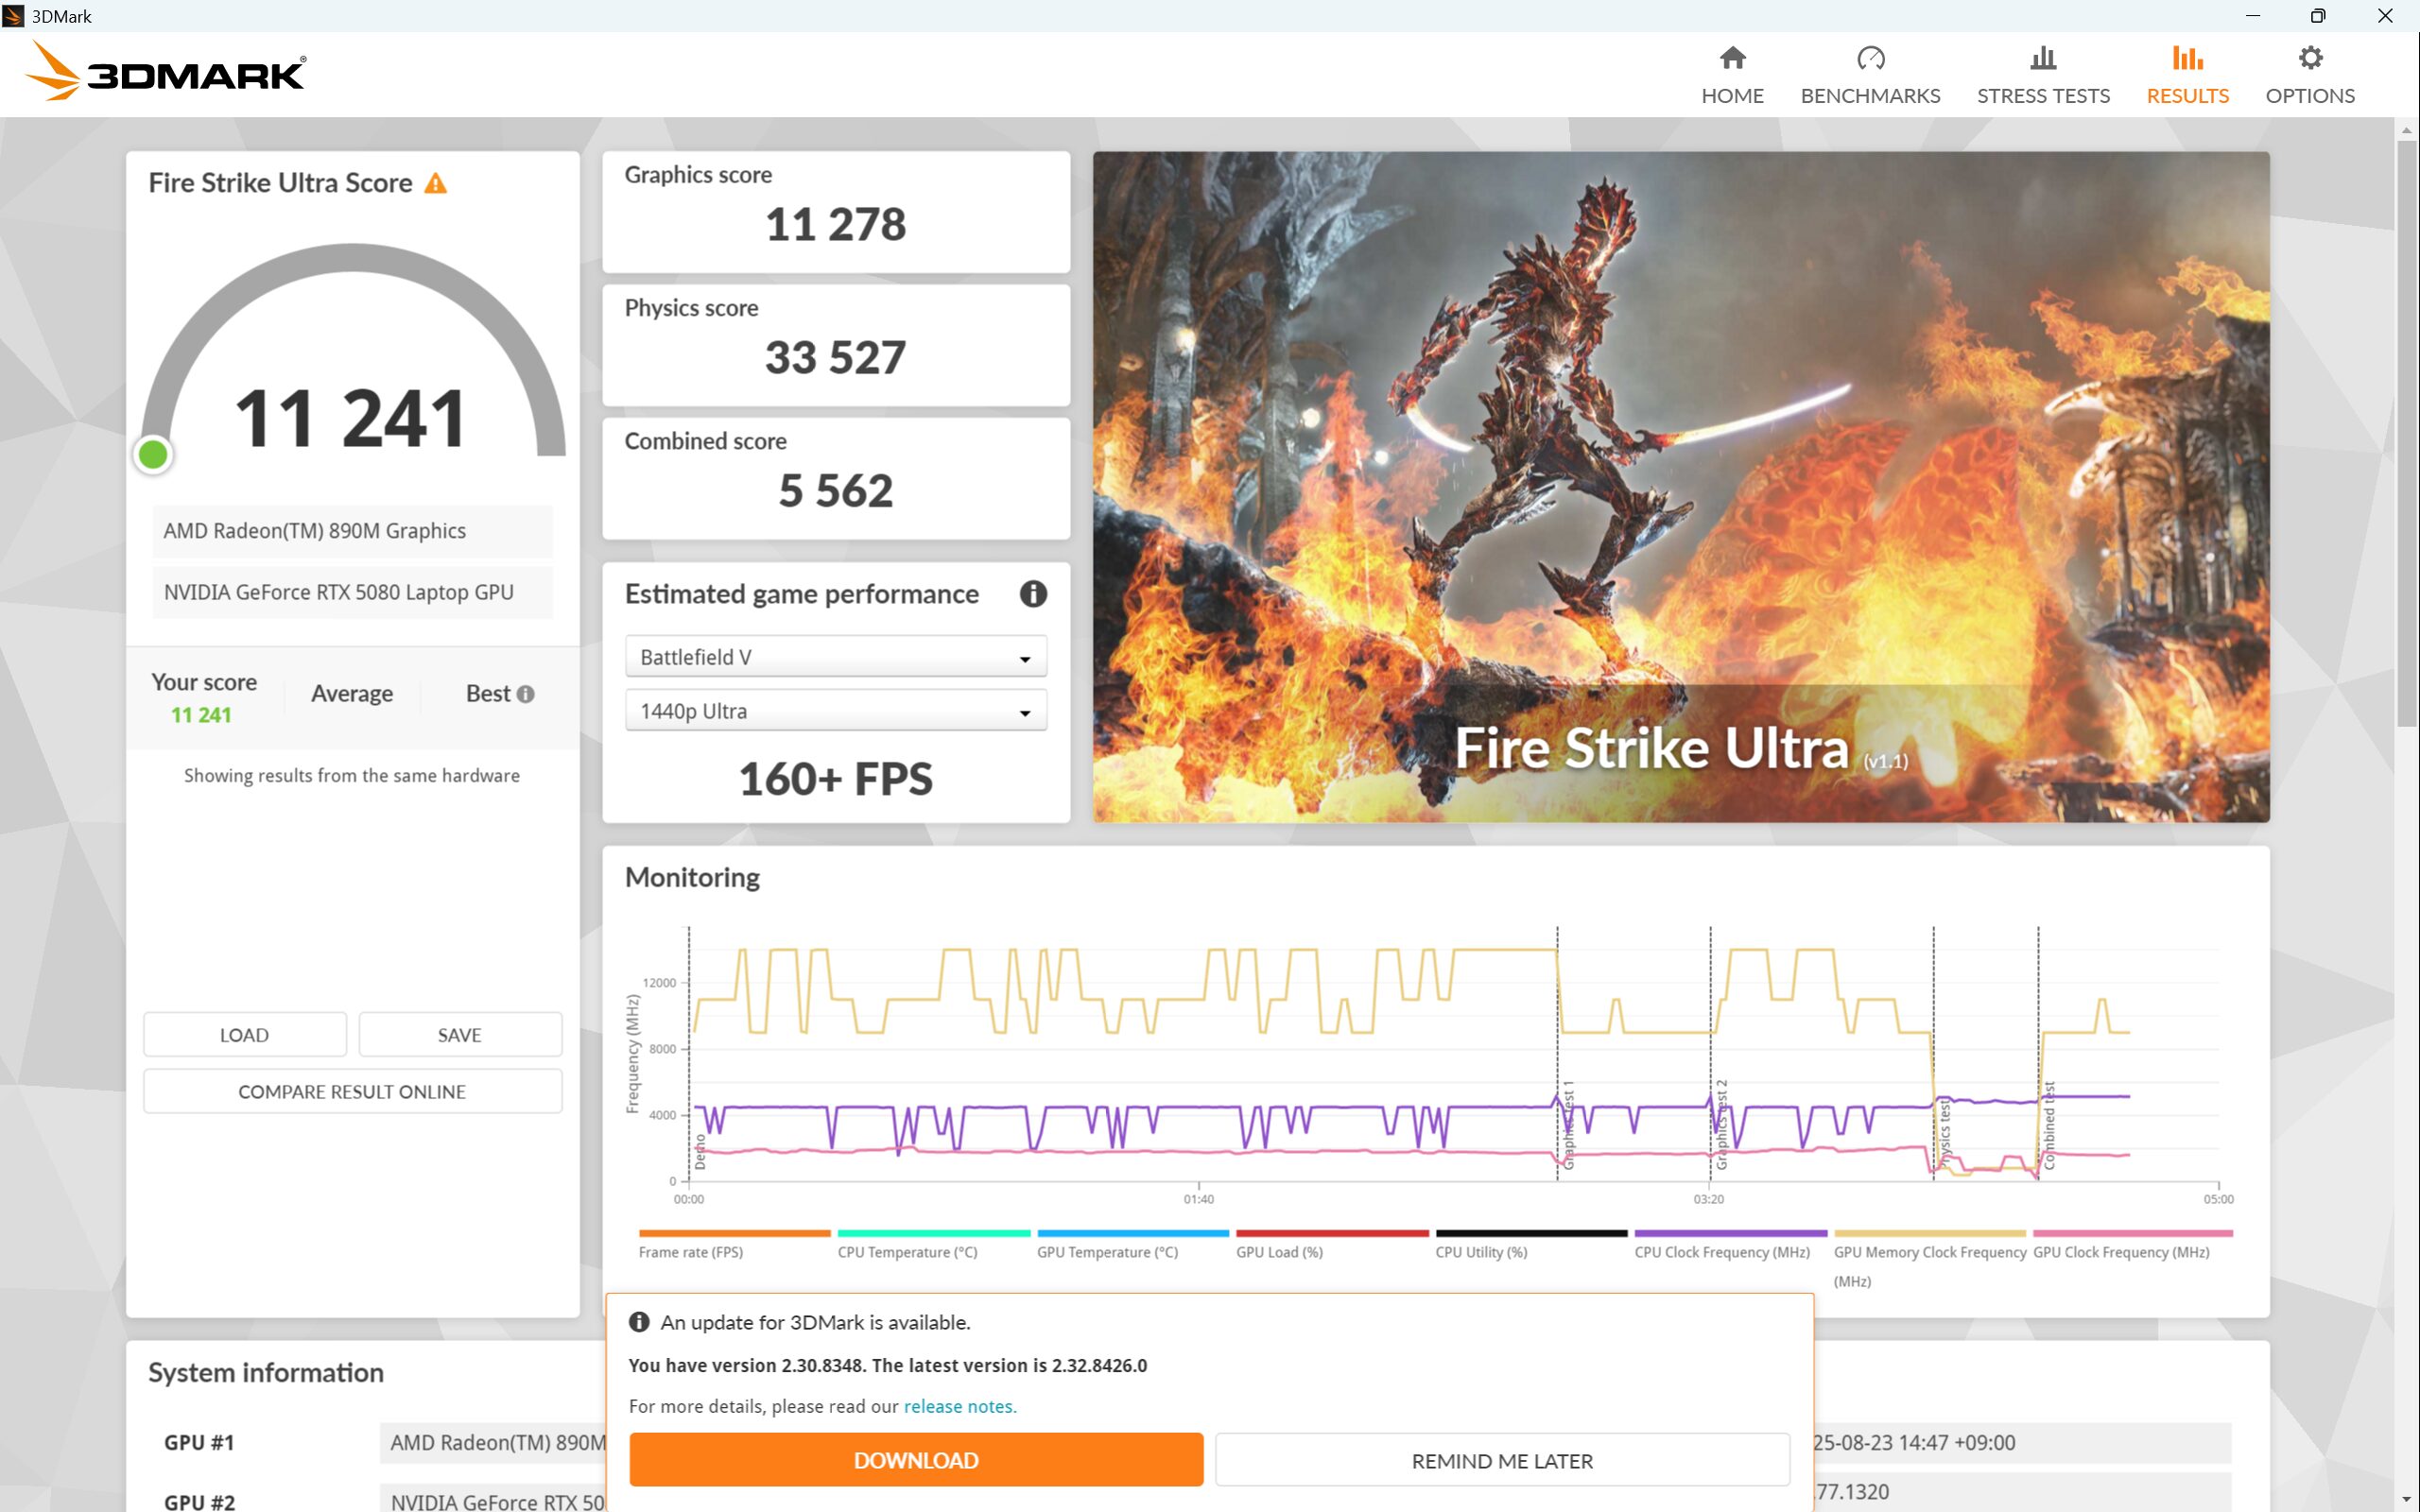
Task: Toggle Frame rate (FPS) legend swatch
Action: pos(734,1233)
